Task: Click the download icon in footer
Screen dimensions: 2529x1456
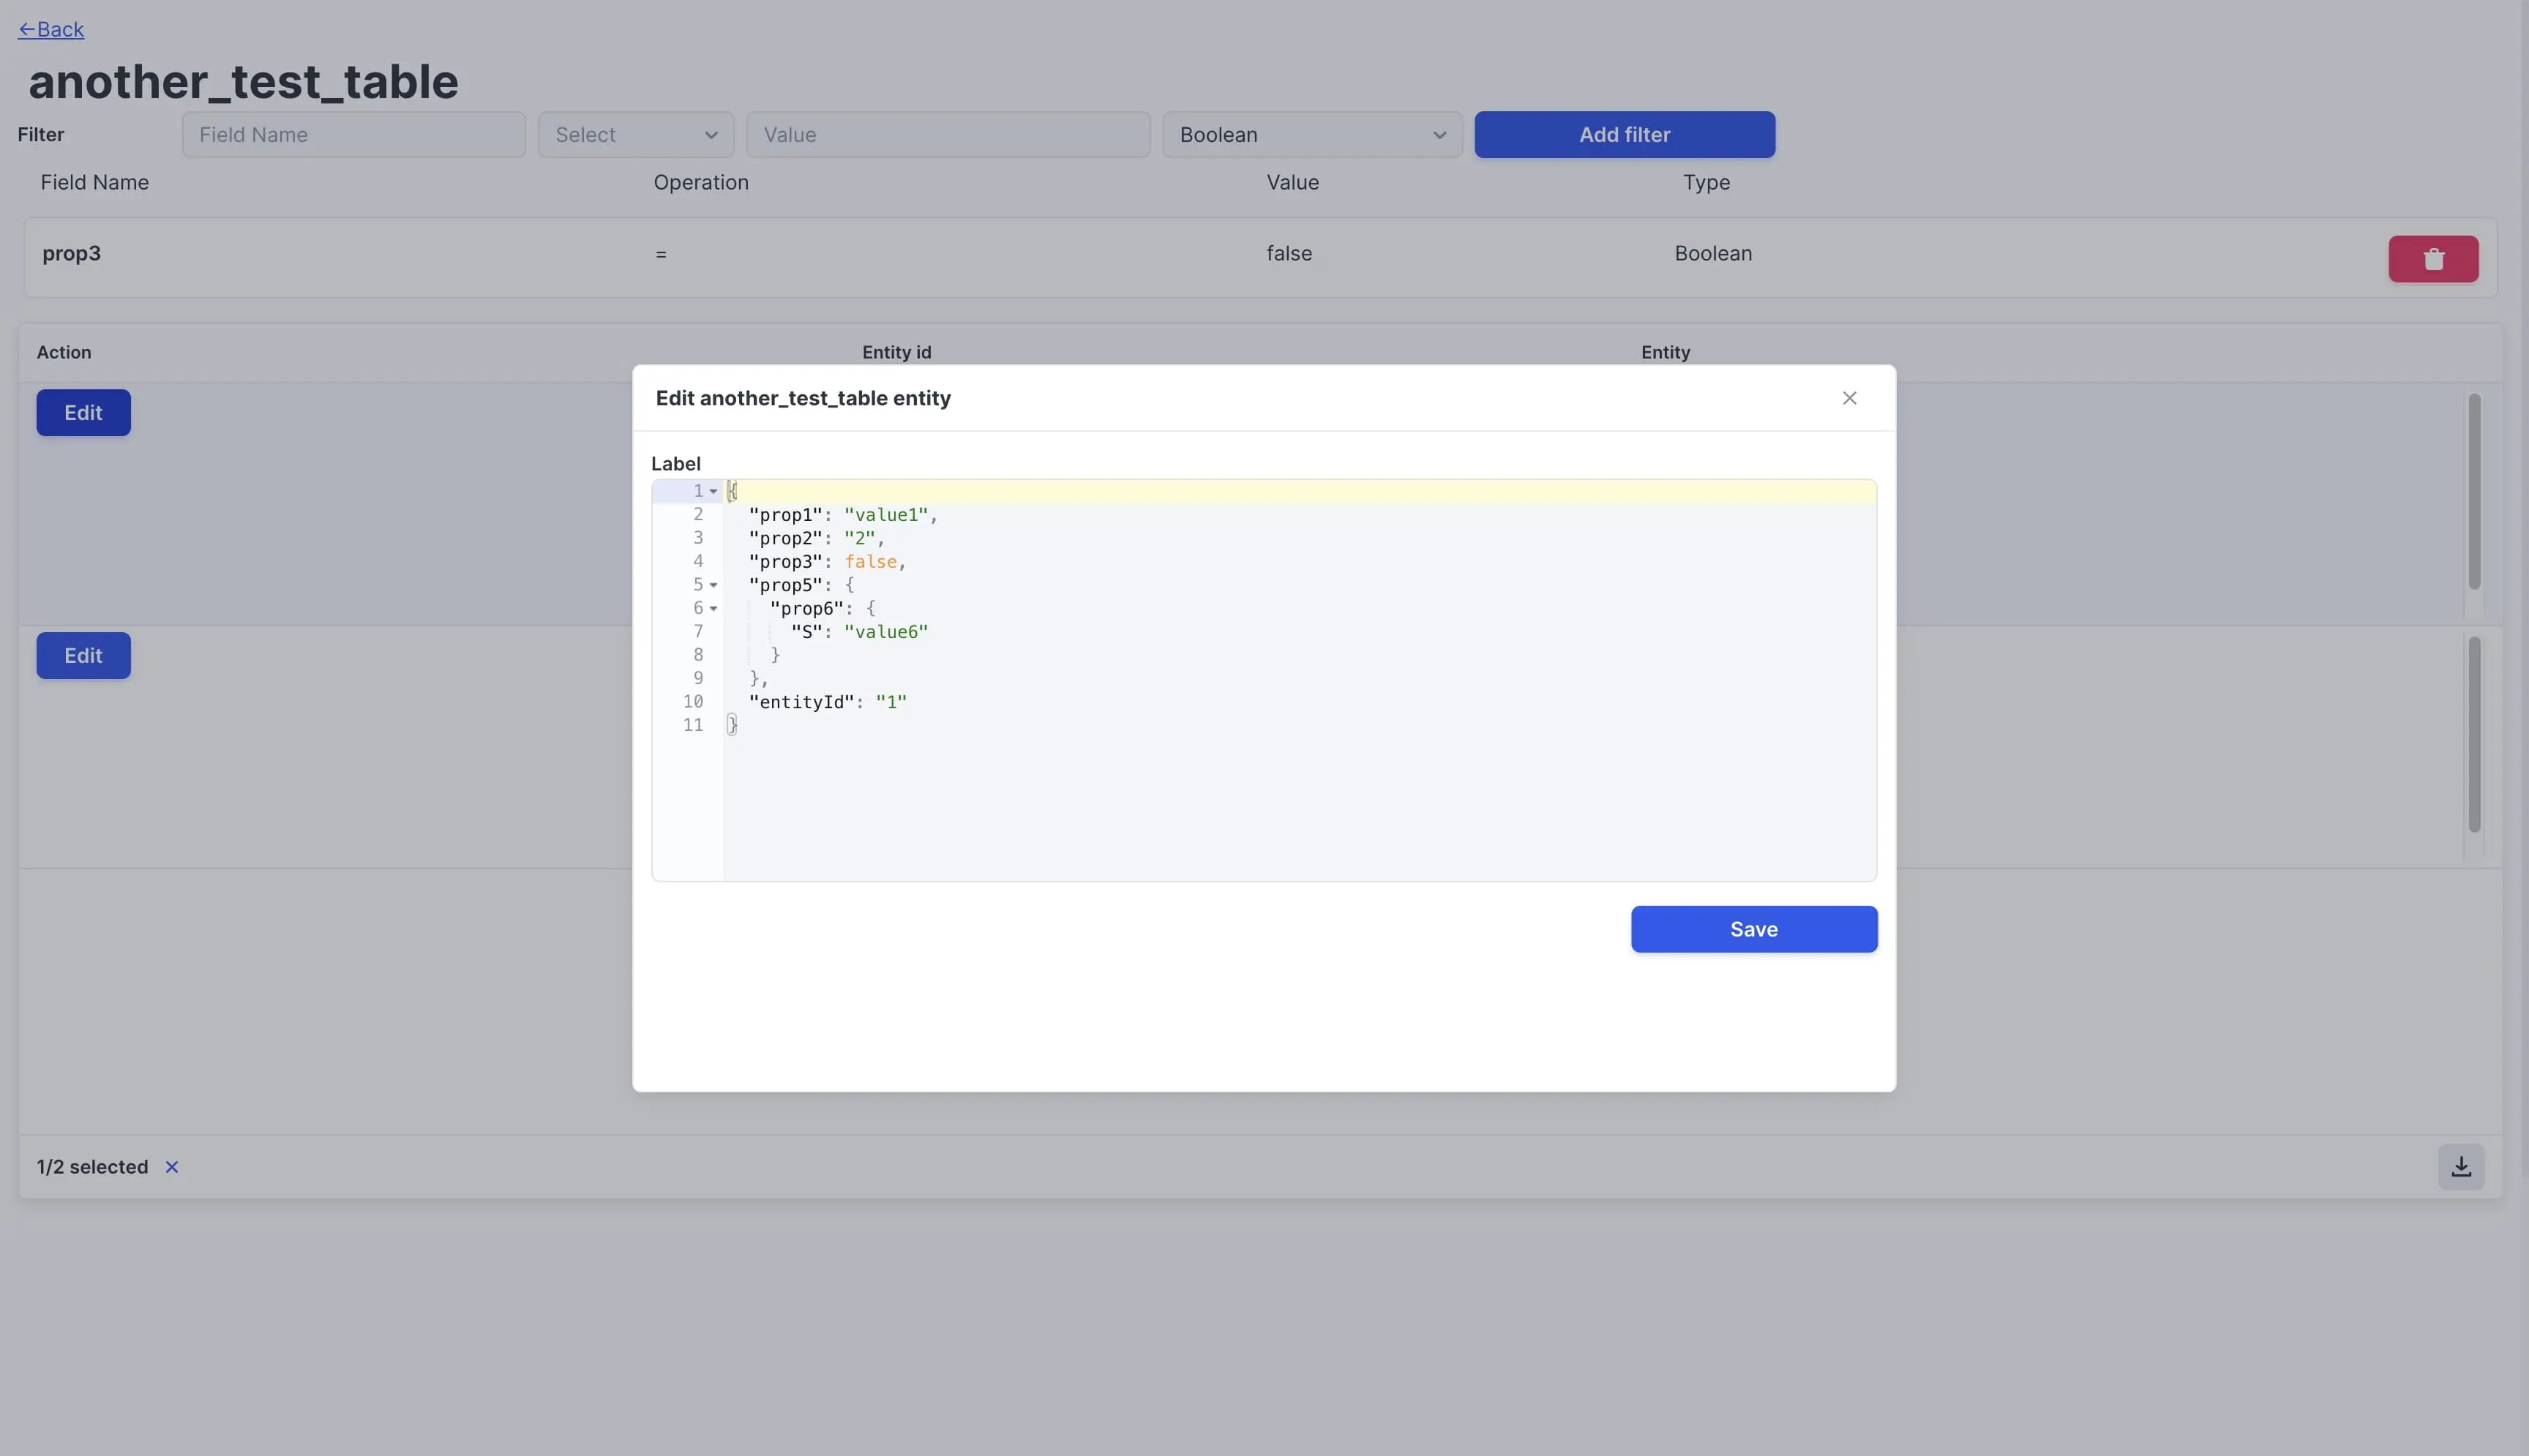Action: click(x=2460, y=1167)
